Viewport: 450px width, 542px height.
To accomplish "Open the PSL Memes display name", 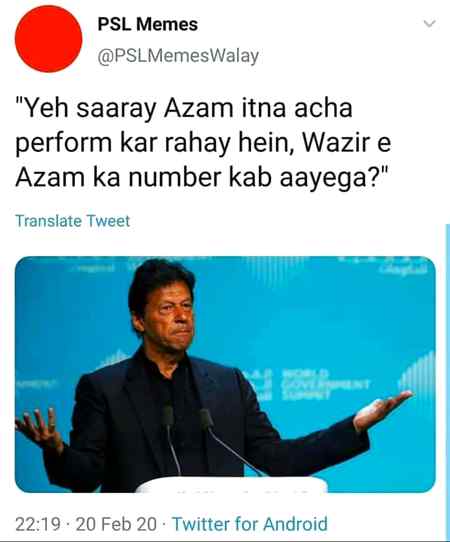I will (148, 25).
